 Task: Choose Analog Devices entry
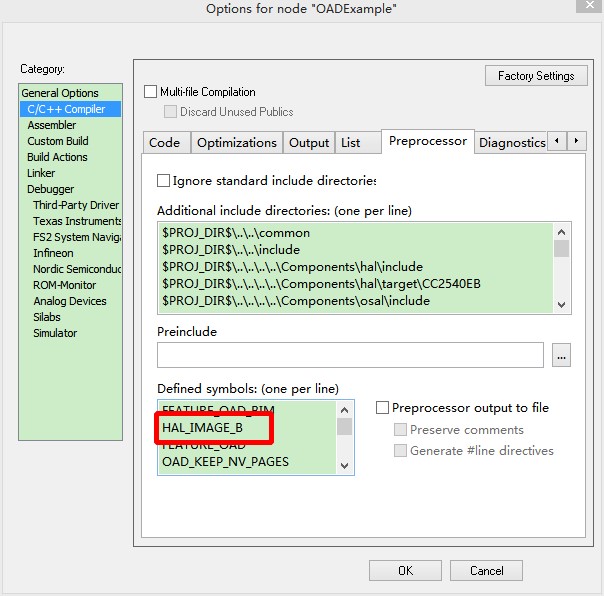70,301
